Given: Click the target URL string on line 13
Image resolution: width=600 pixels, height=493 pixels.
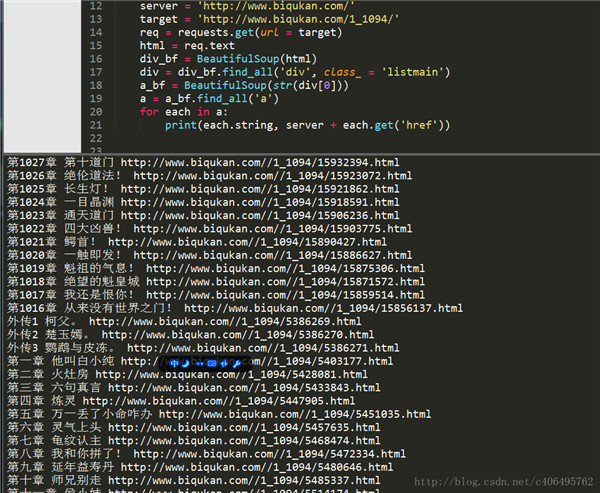Looking at the screenshot, I should pos(298,19).
